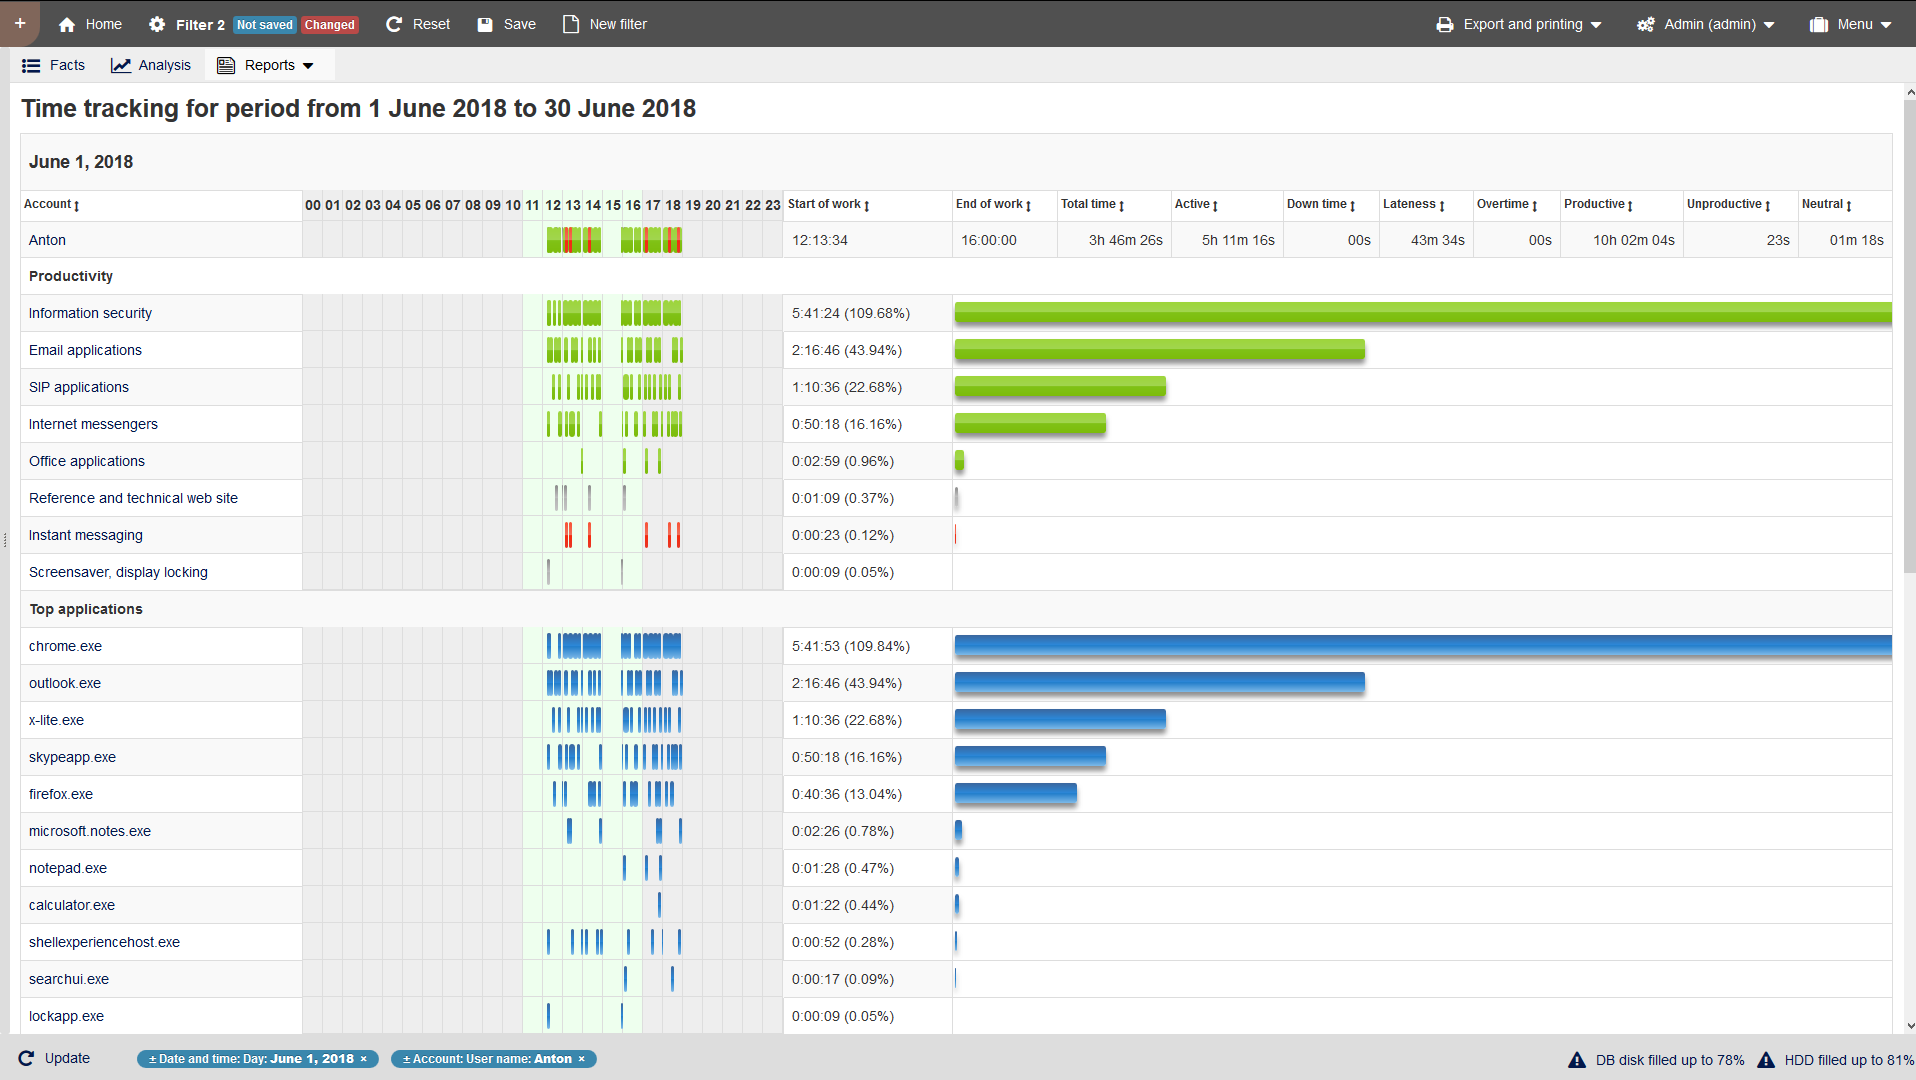
Task: Click the DB disk warning triangle icon
Action: point(1577,1060)
